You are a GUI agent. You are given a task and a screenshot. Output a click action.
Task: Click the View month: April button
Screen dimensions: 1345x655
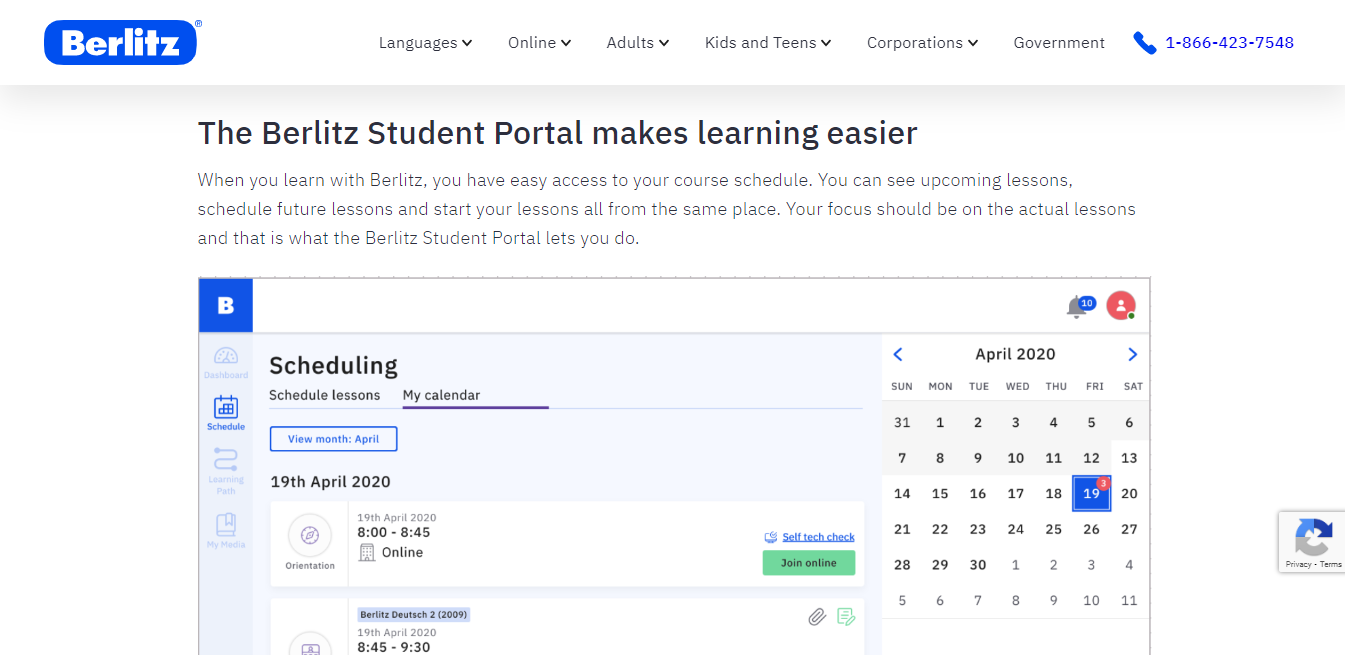tap(333, 439)
